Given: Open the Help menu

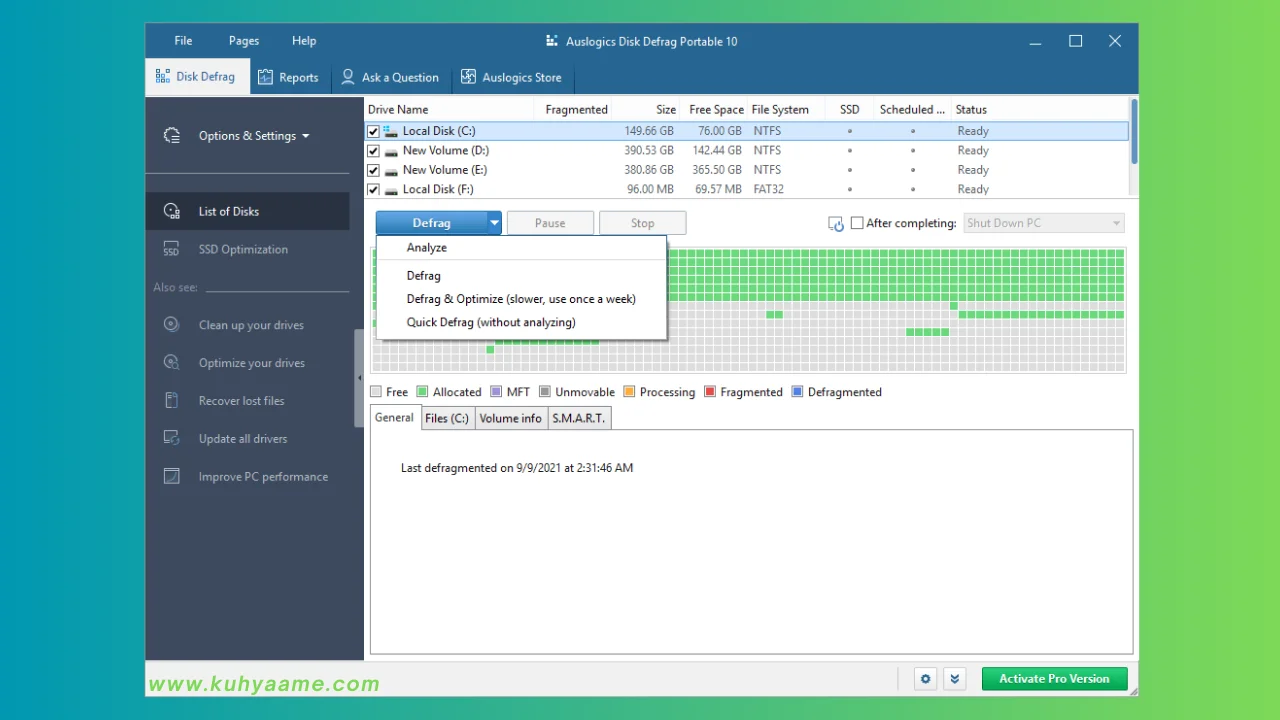Looking at the screenshot, I should (304, 41).
